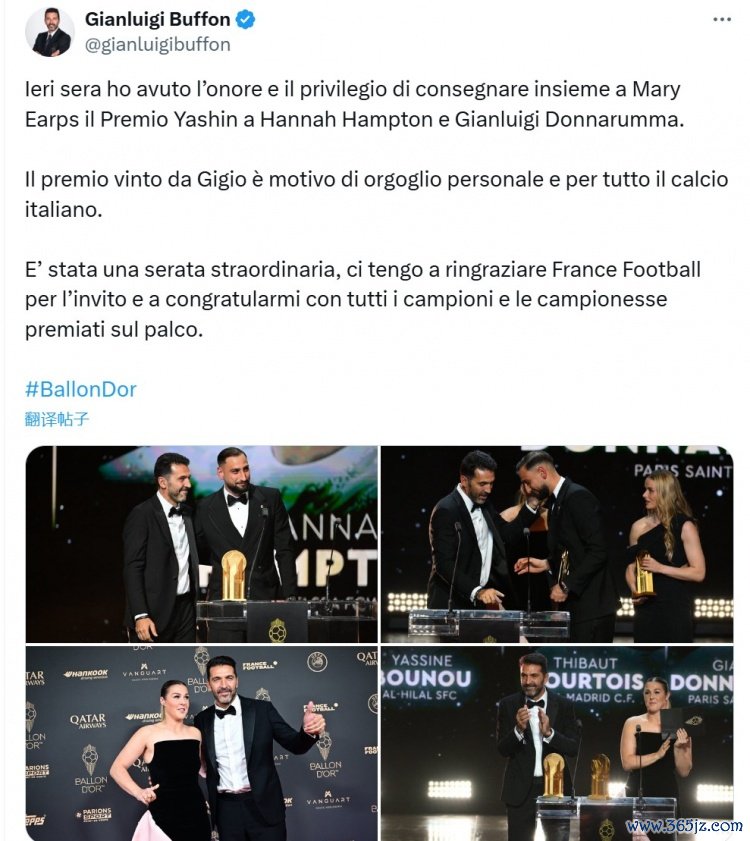Click the paragraph about Gigio's award
750x841 pixels.
[377, 194]
